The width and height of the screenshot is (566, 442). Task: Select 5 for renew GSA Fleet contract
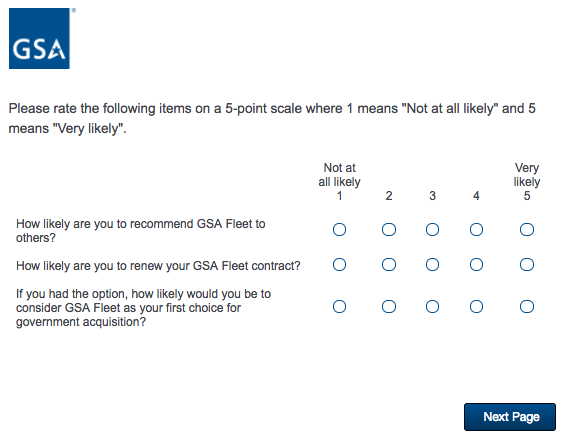click(527, 265)
